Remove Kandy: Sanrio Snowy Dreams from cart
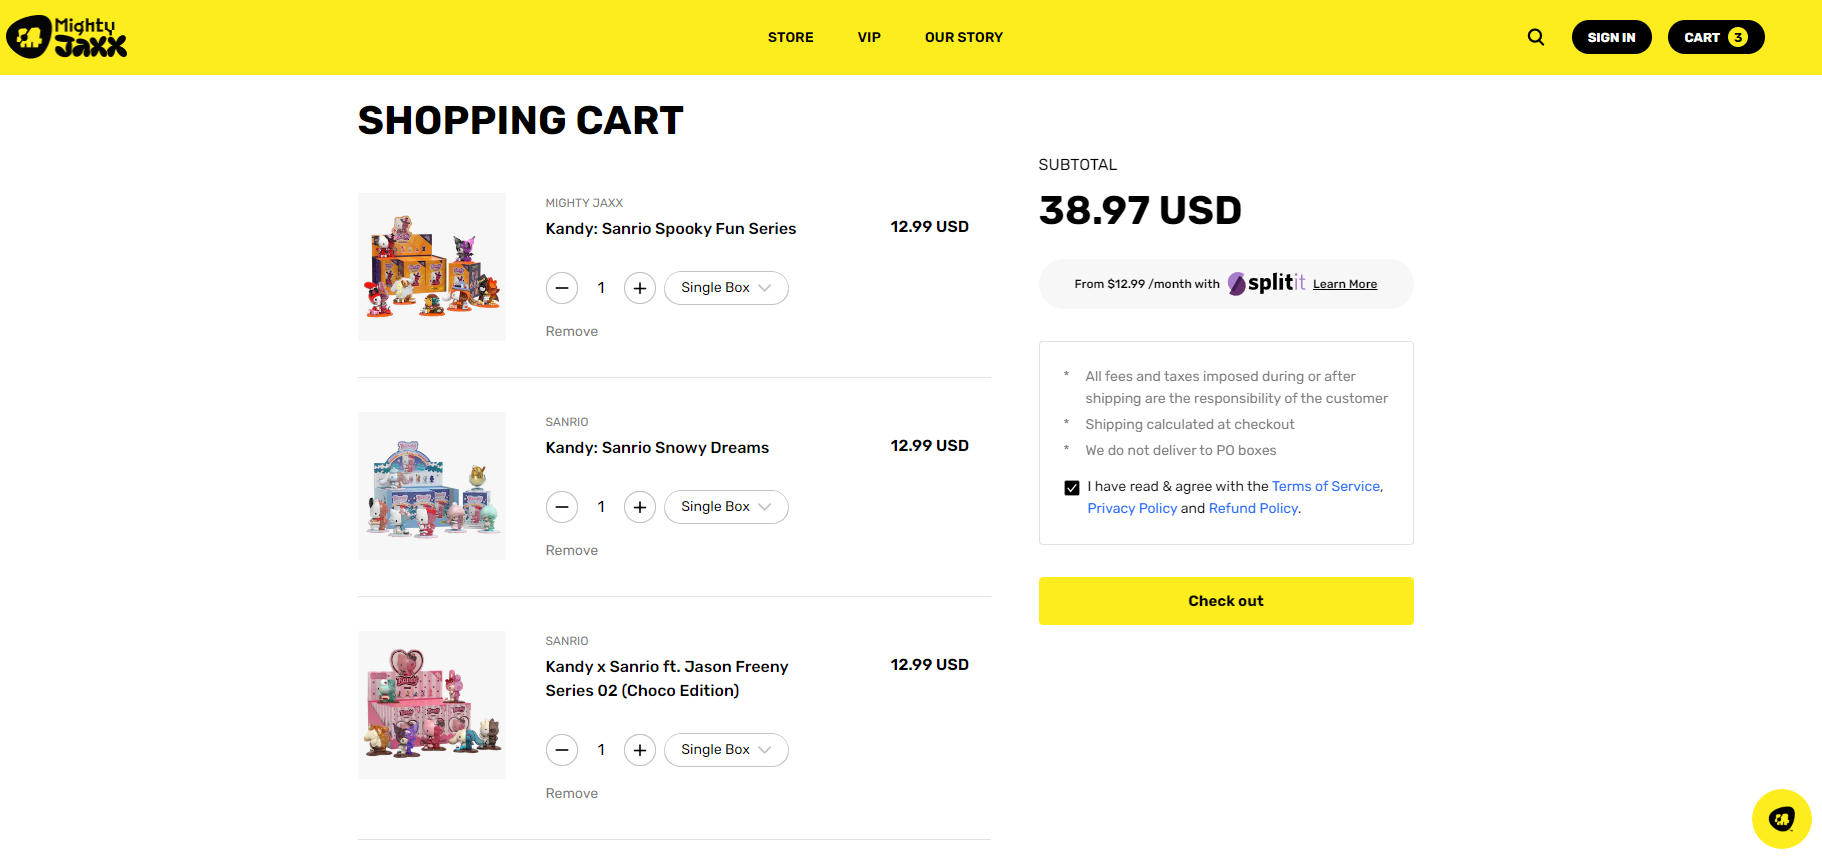 click(x=571, y=551)
